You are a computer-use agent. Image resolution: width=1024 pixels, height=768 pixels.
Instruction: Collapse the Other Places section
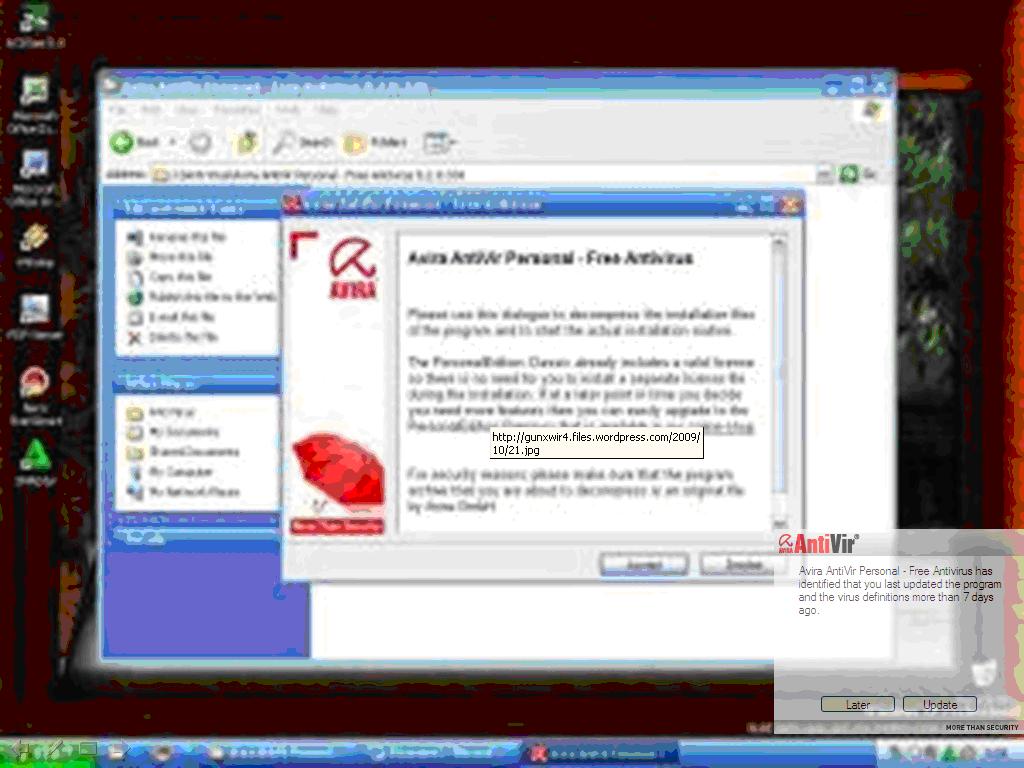tap(197, 383)
